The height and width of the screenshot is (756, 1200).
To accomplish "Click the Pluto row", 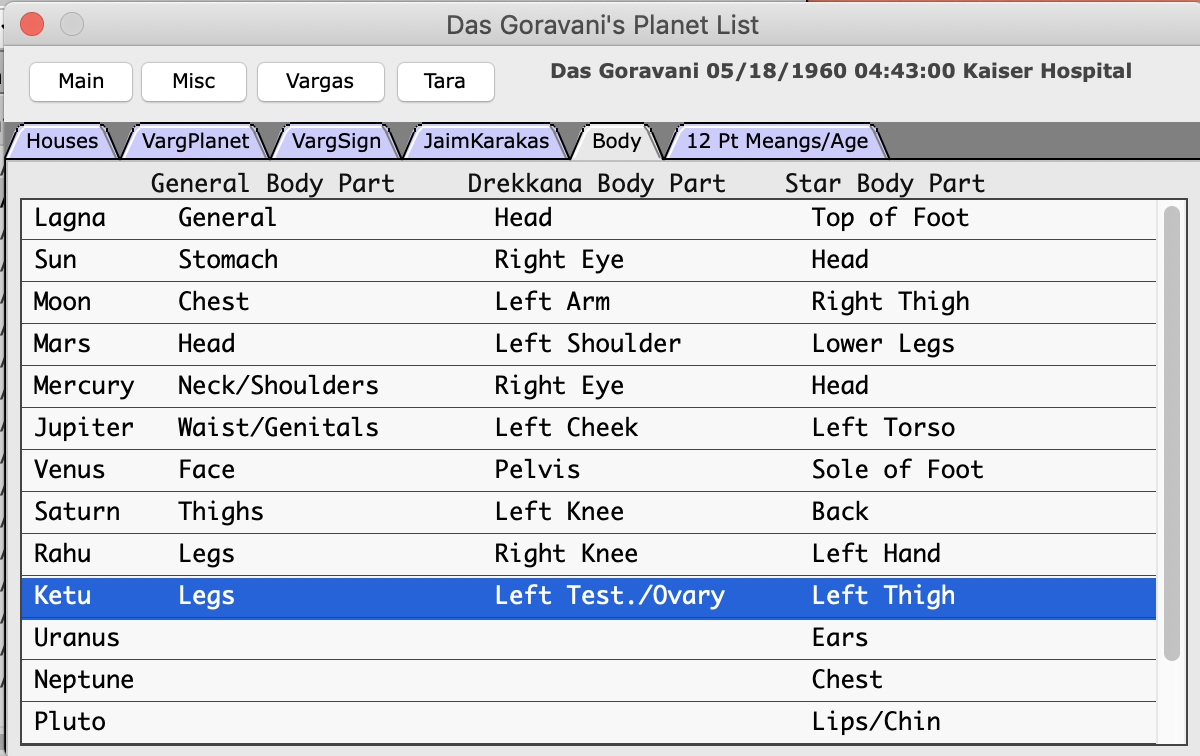I will point(588,722).
